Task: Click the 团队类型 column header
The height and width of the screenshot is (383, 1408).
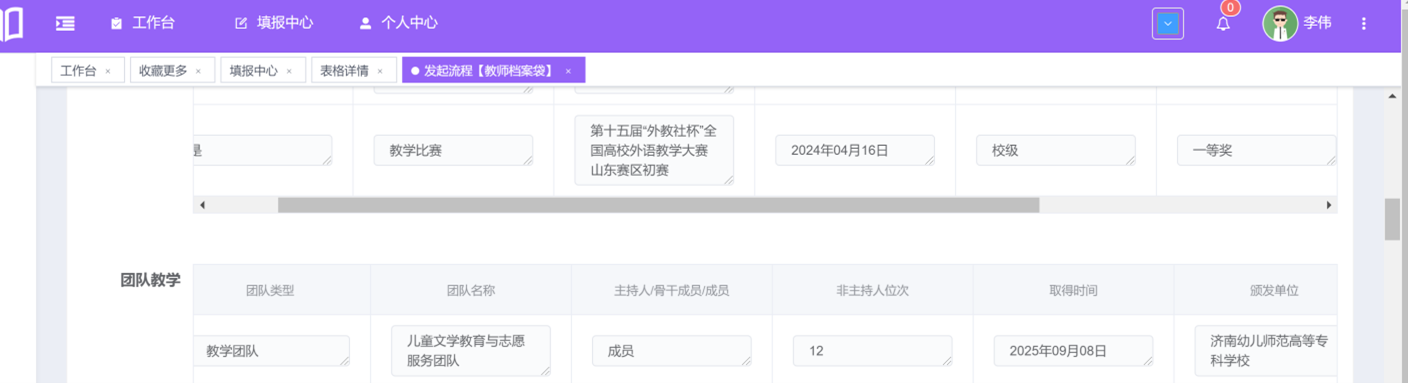Action: point(270,290)
